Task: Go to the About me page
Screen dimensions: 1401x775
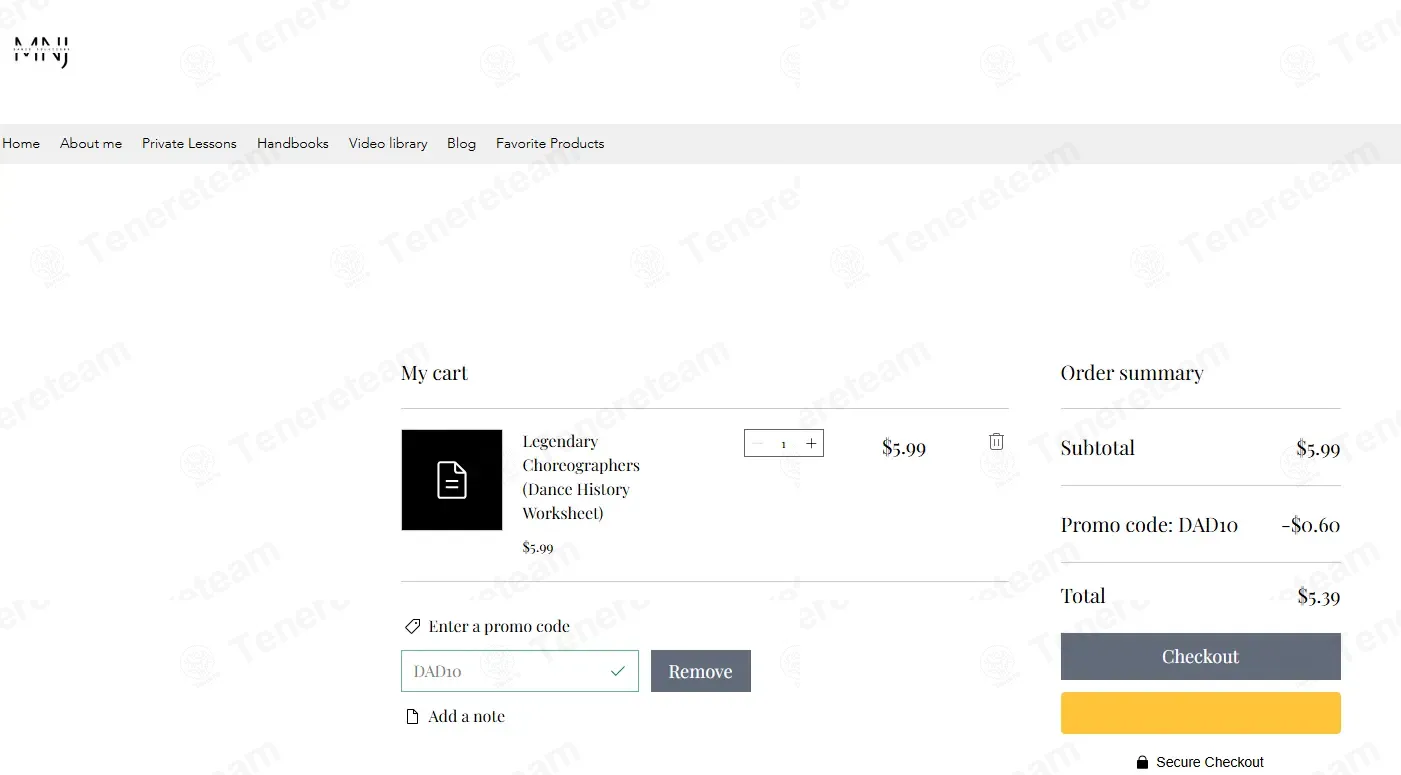Action: coord(91,143)
